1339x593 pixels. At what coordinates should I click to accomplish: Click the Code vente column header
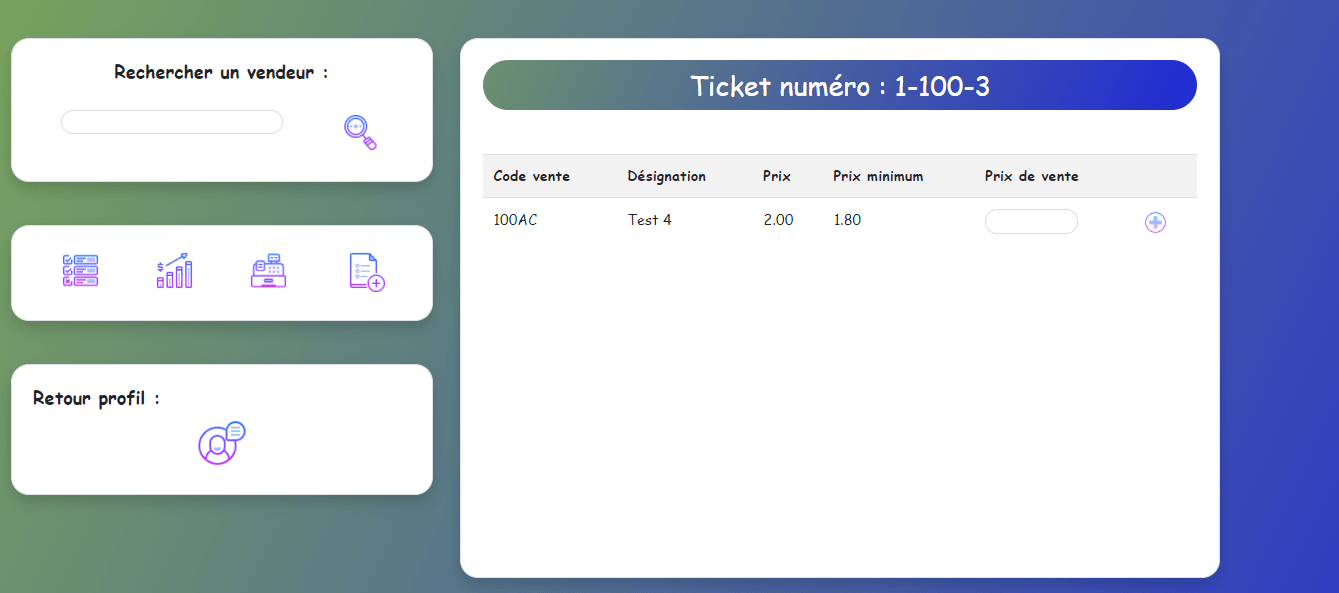click(531, 176)
